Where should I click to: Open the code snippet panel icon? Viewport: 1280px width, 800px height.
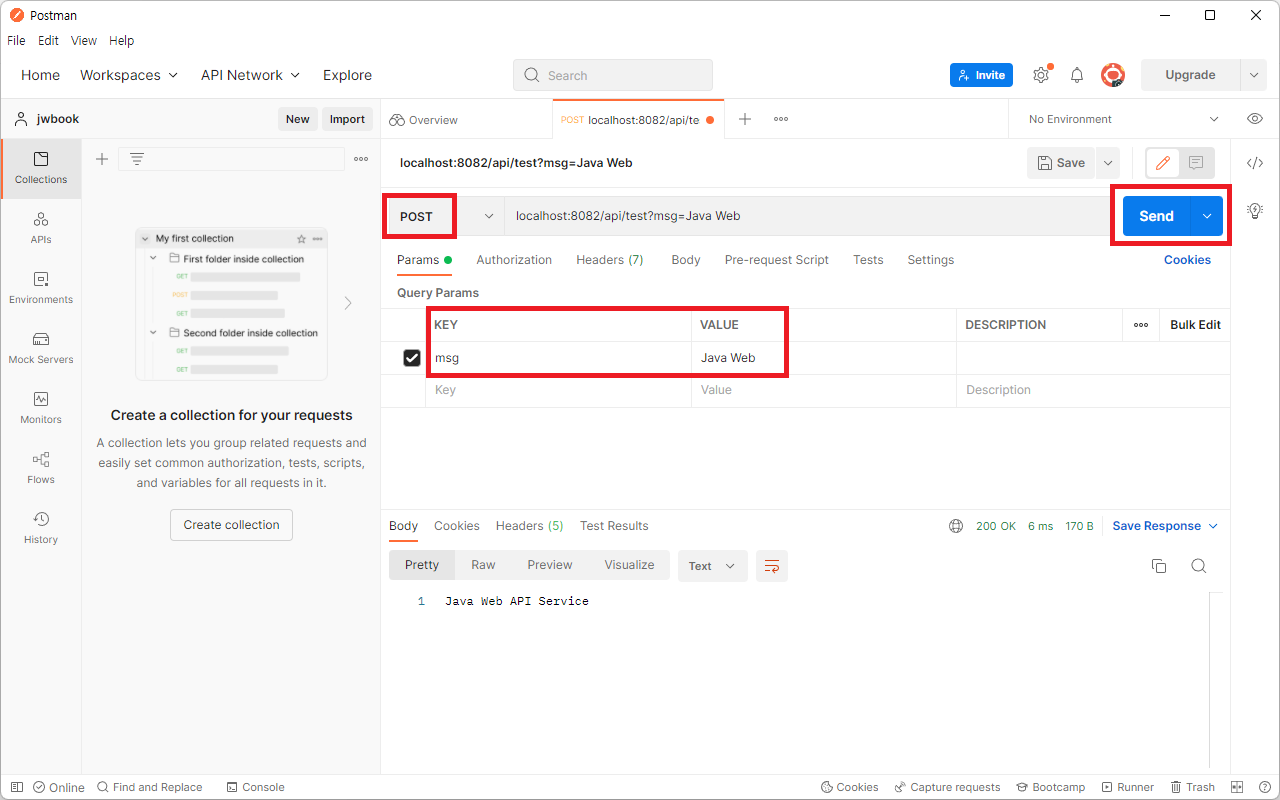[x=1255, y=163]
